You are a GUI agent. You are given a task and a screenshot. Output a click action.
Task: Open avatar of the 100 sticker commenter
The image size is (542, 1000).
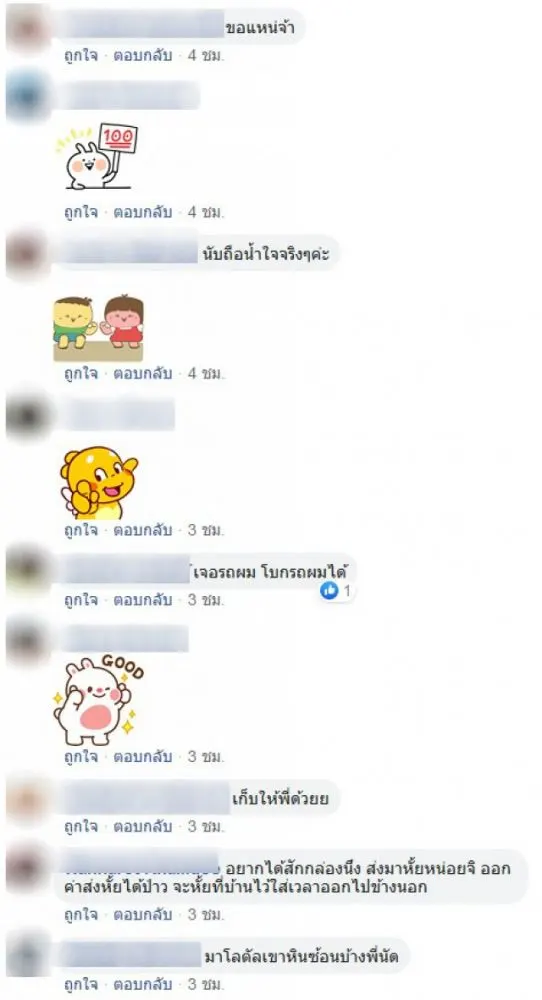[x=27, y=97]
